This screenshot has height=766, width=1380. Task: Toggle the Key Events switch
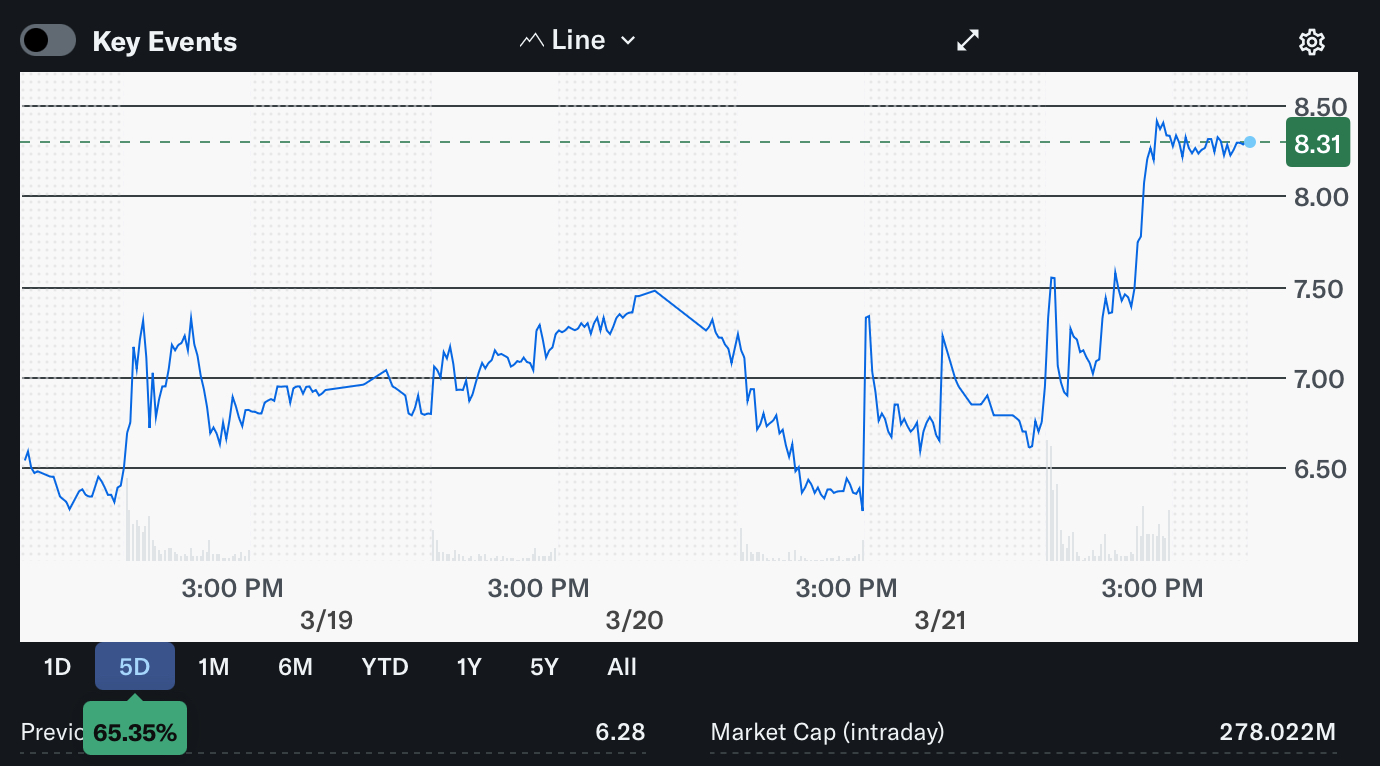(48, 41)
